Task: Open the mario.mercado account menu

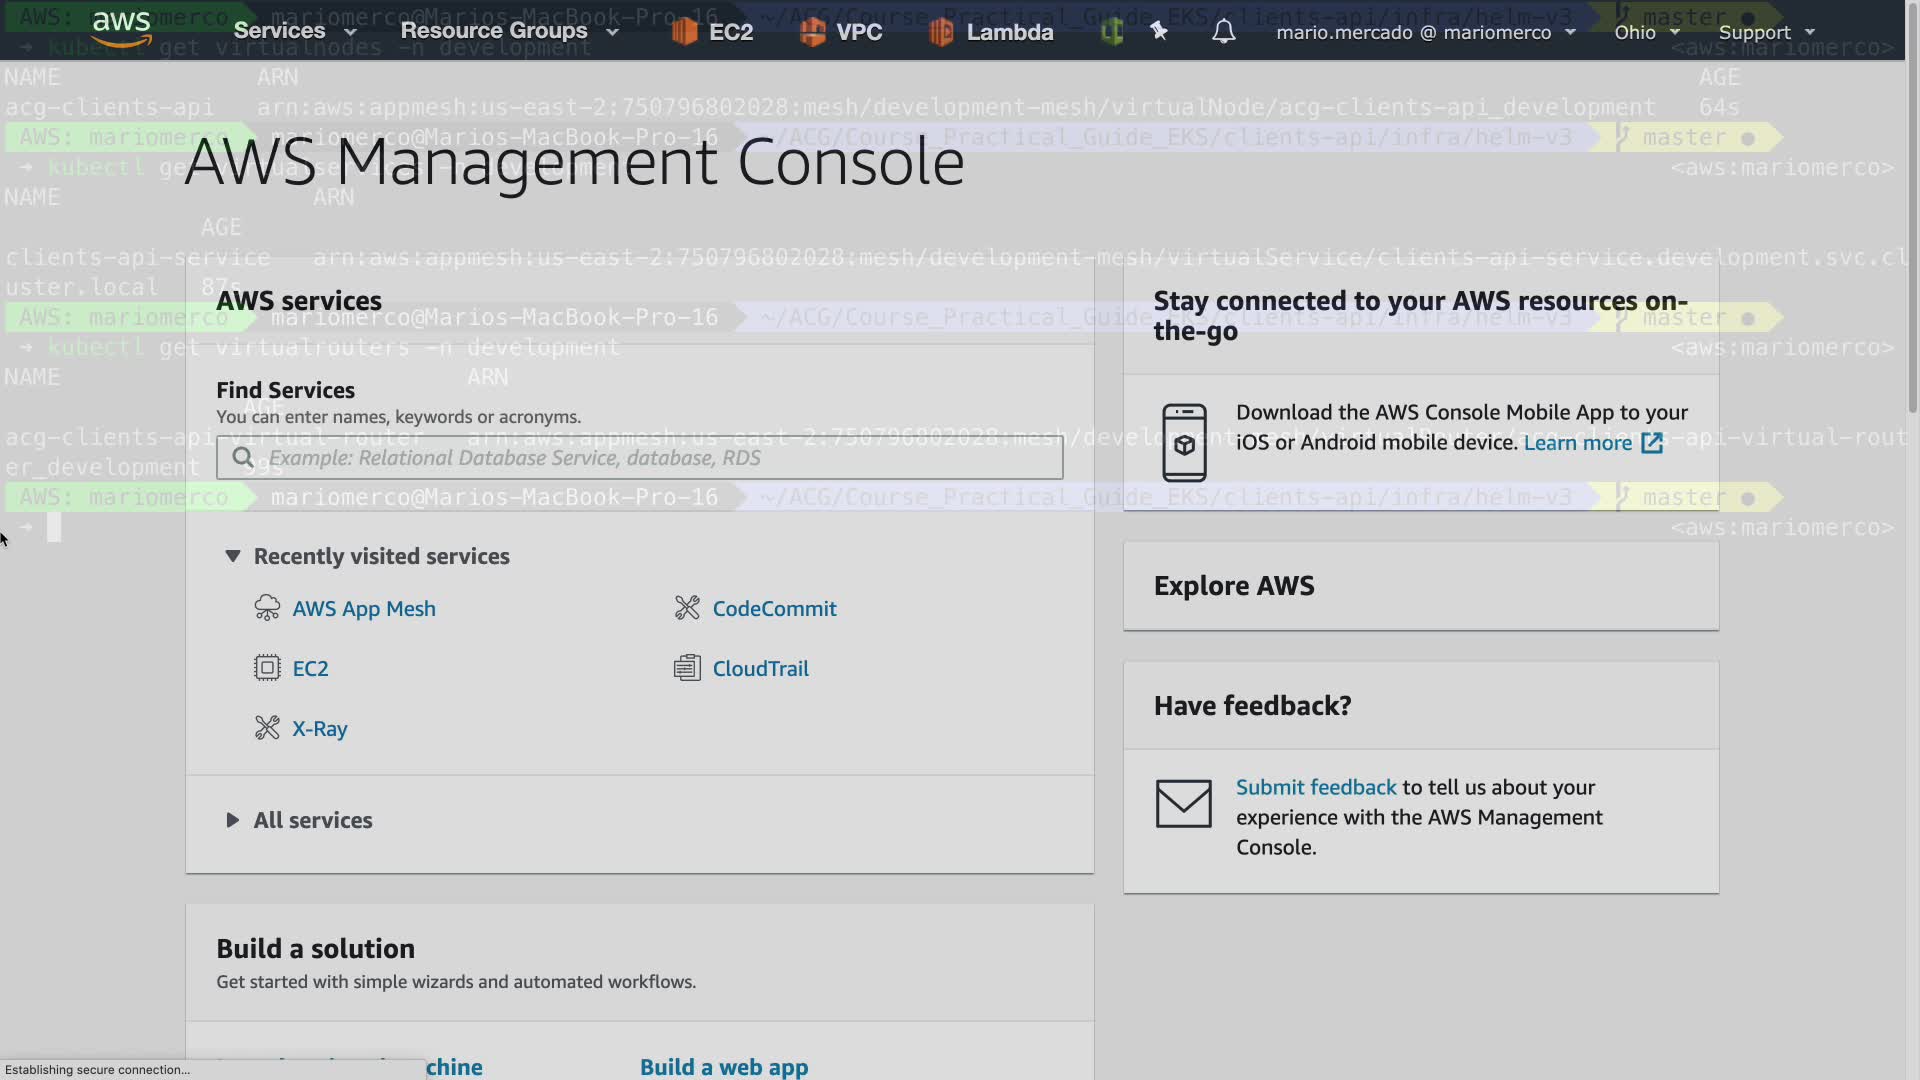Action: (x=1425, y=32)
